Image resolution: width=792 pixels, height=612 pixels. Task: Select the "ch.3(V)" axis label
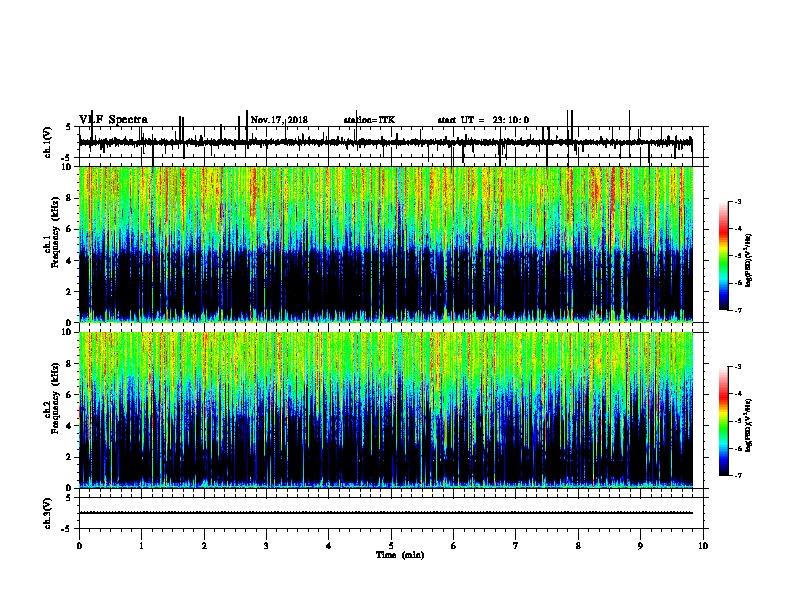(48, 513)
